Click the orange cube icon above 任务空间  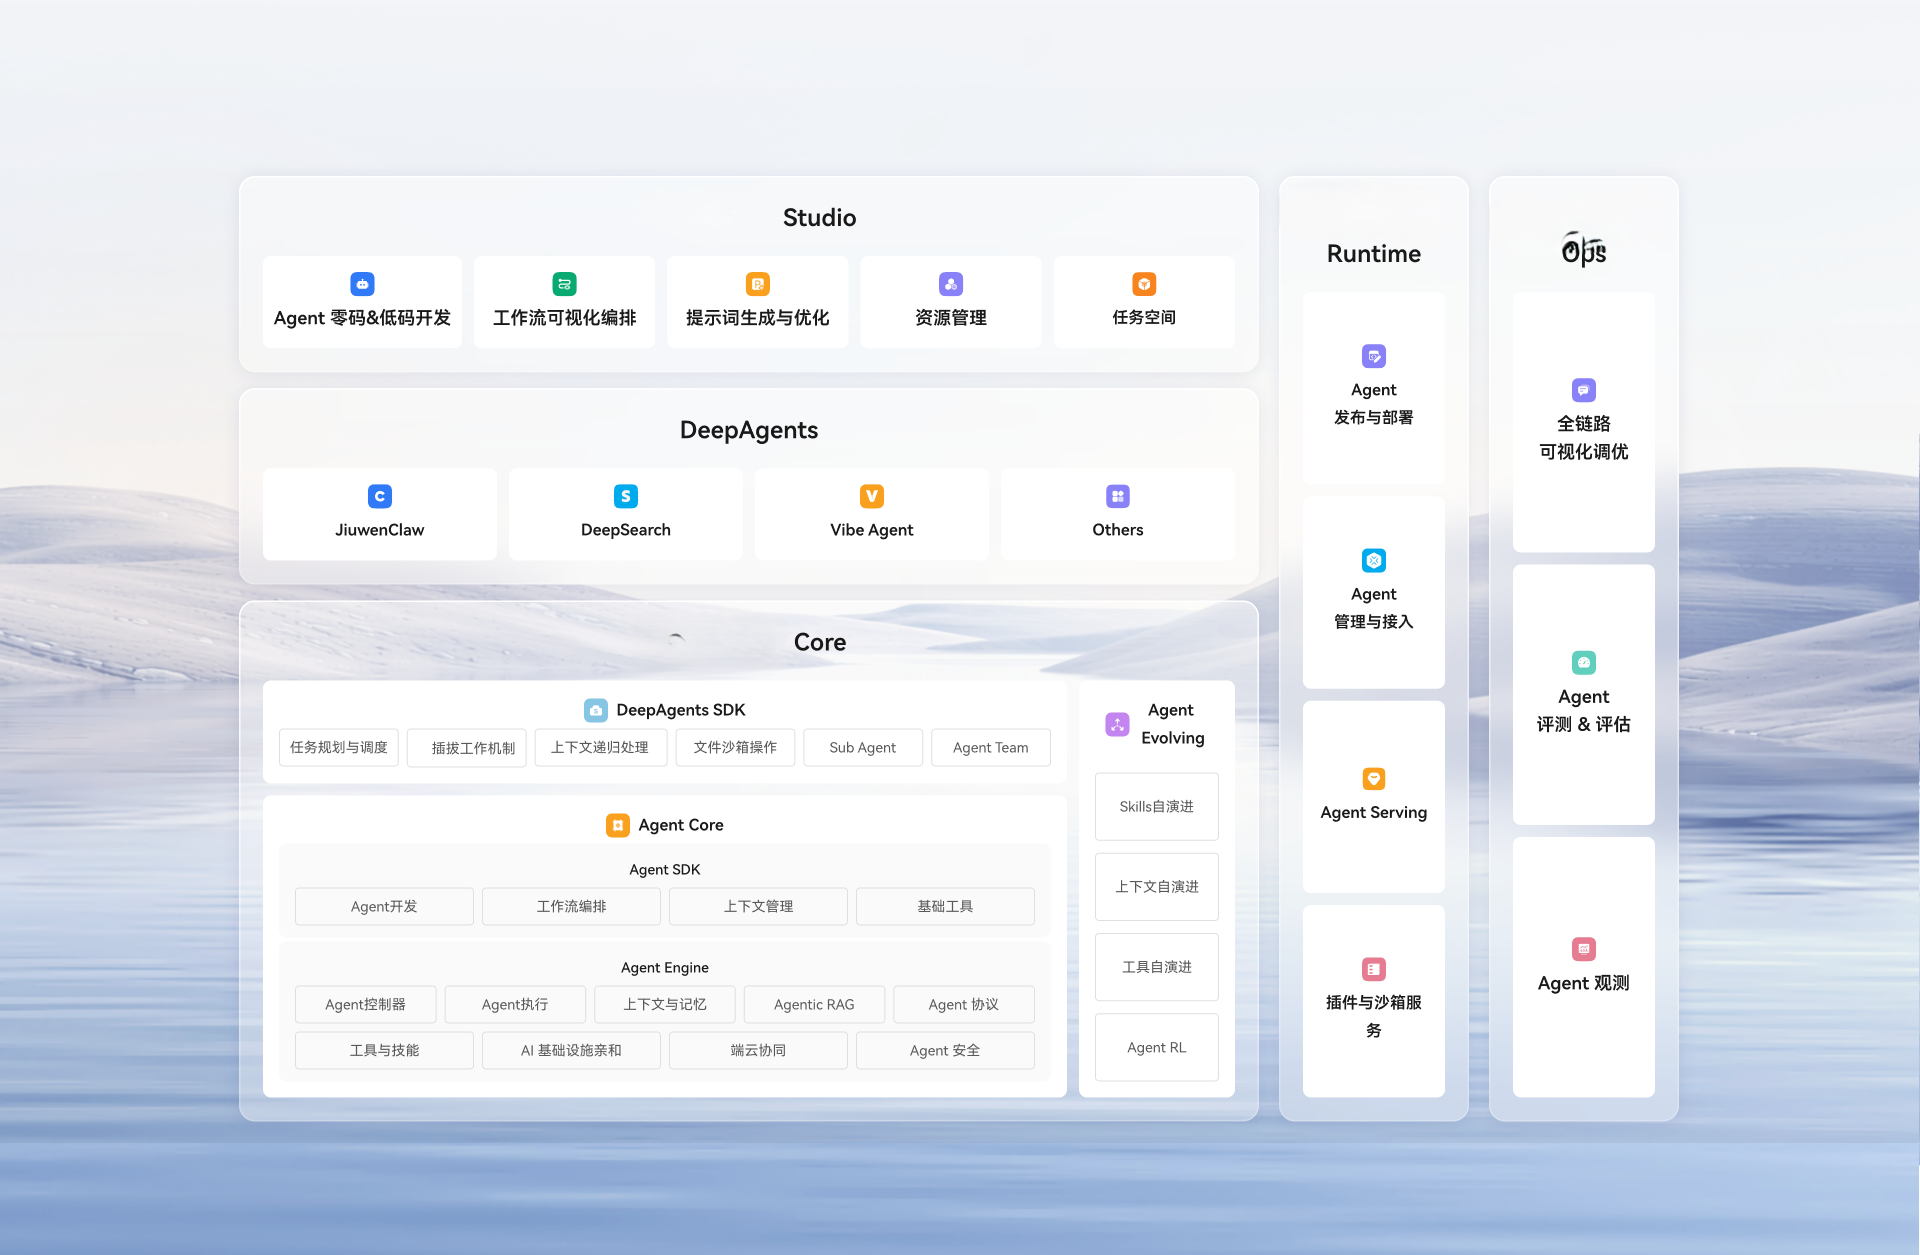(1144, 284)
